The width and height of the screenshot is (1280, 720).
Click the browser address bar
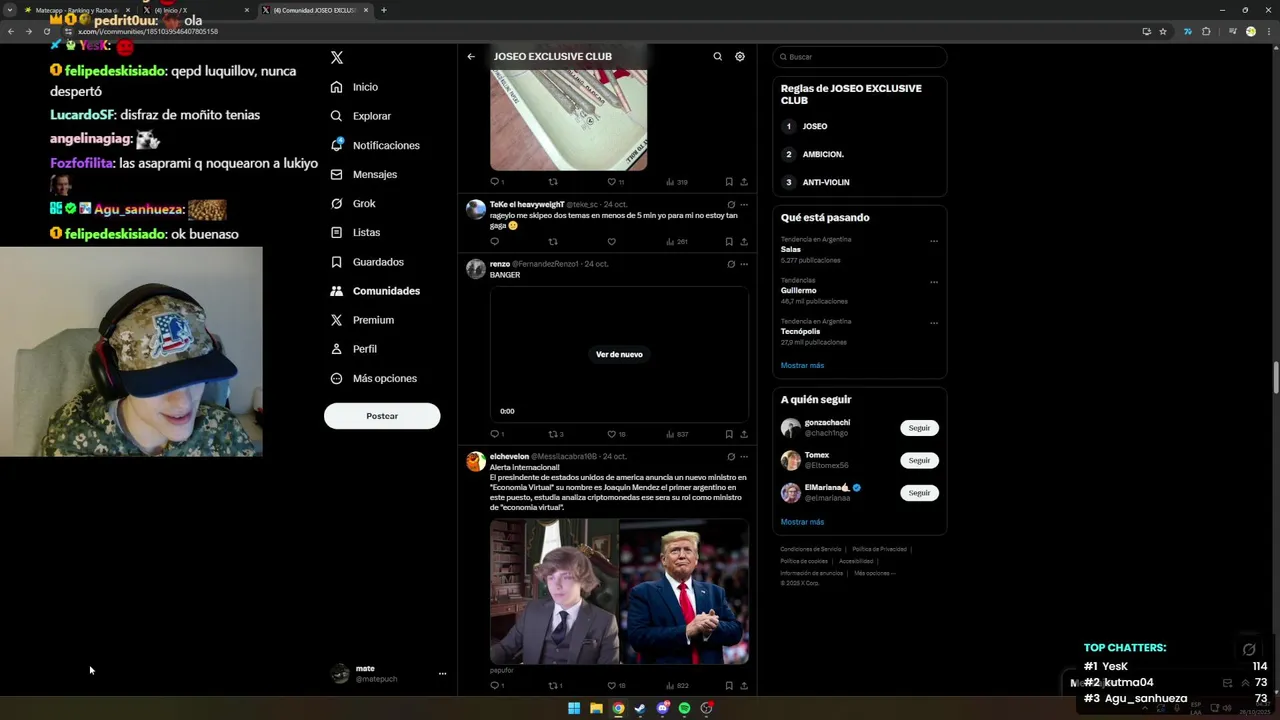click(x=600, y=31)
